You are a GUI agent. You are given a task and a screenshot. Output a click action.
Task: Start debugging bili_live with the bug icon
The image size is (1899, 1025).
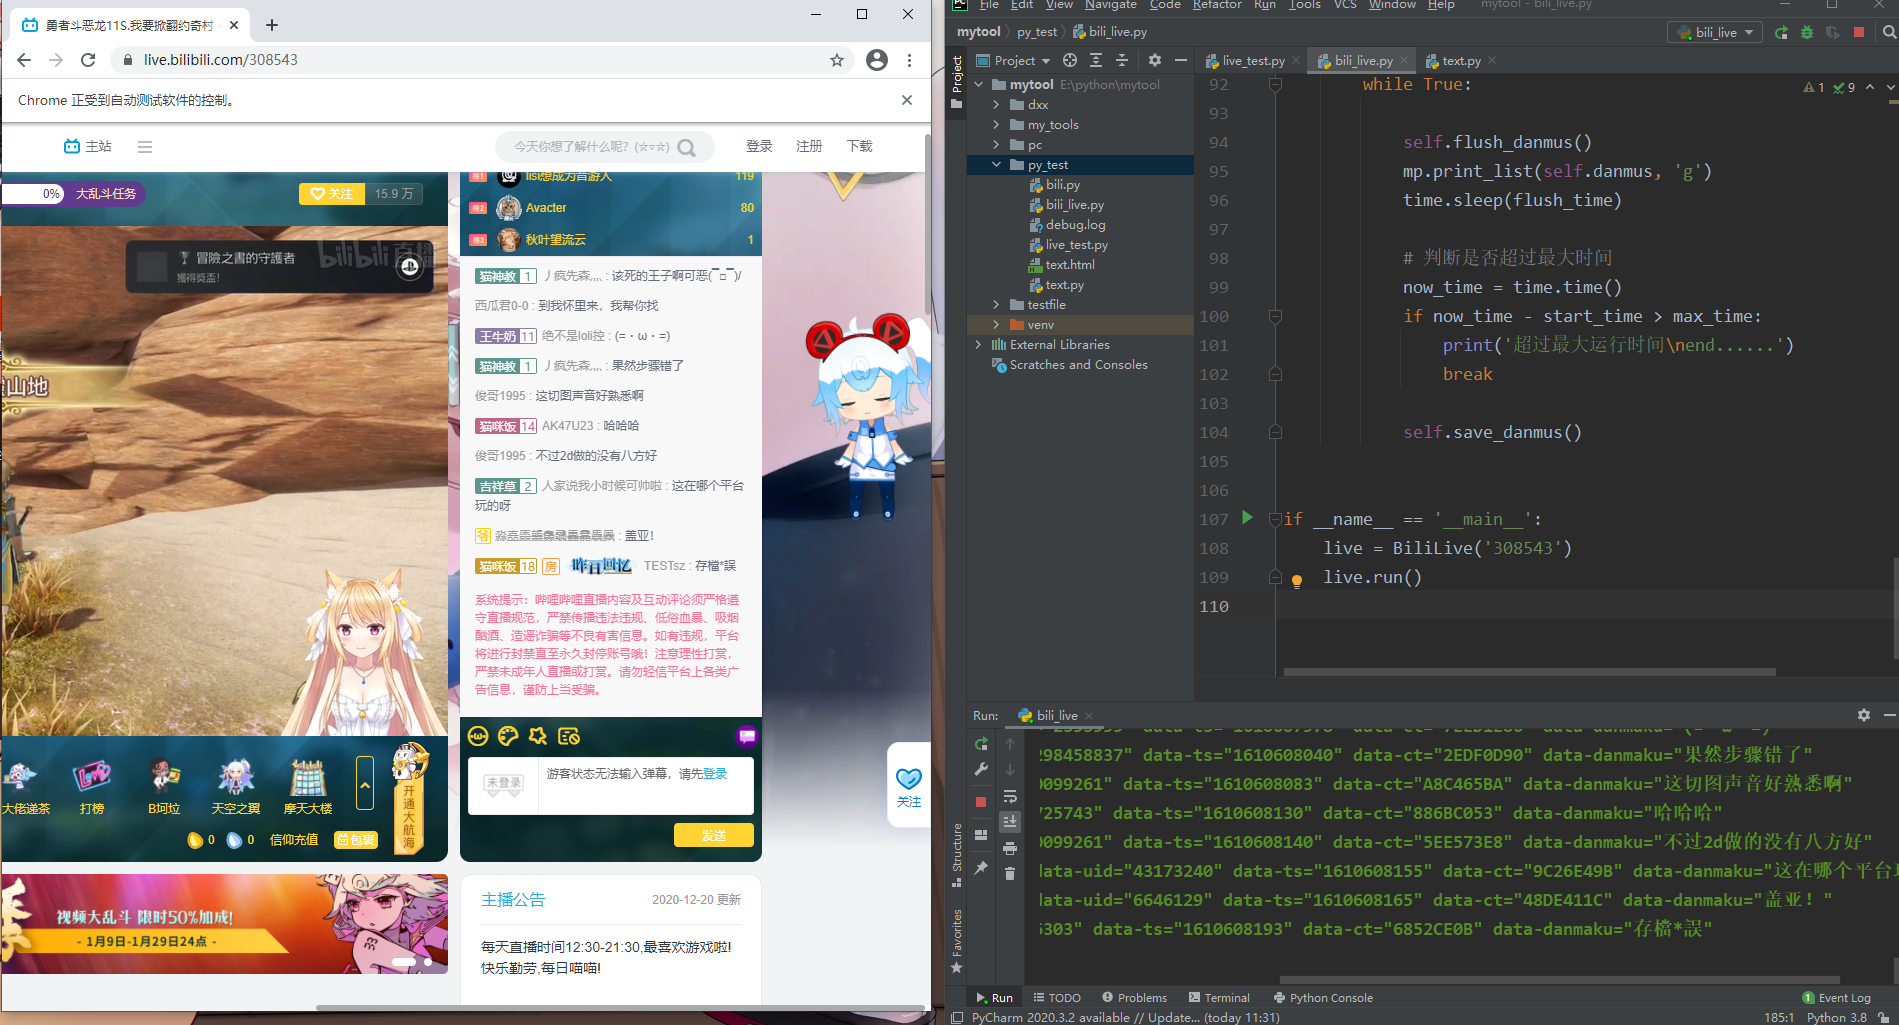point(1807,32)
